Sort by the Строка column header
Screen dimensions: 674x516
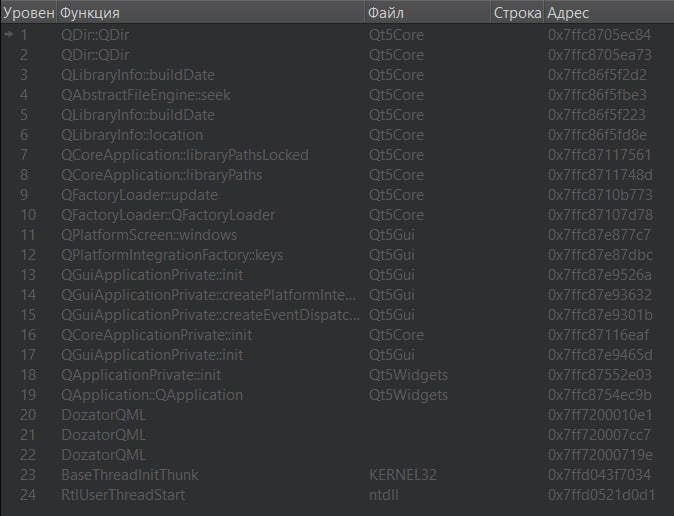coord(517,13)
